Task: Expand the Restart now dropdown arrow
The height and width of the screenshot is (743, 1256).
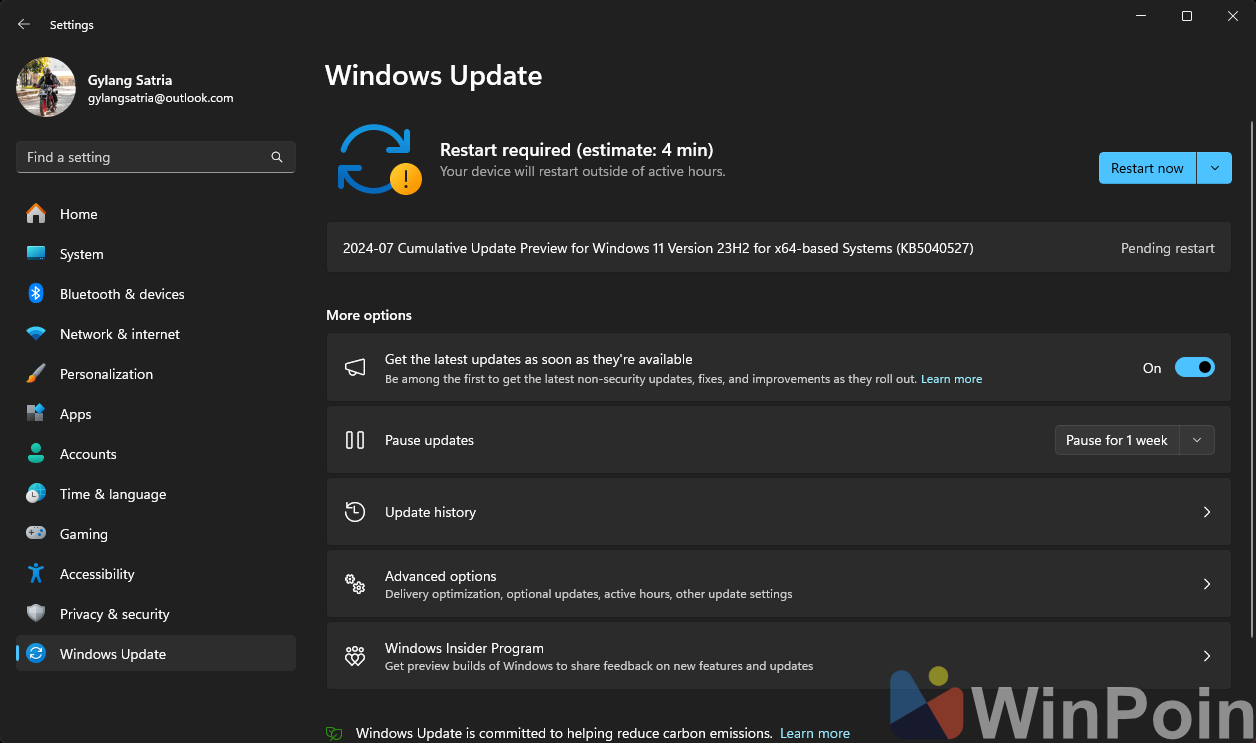Action: [1215, 168]
